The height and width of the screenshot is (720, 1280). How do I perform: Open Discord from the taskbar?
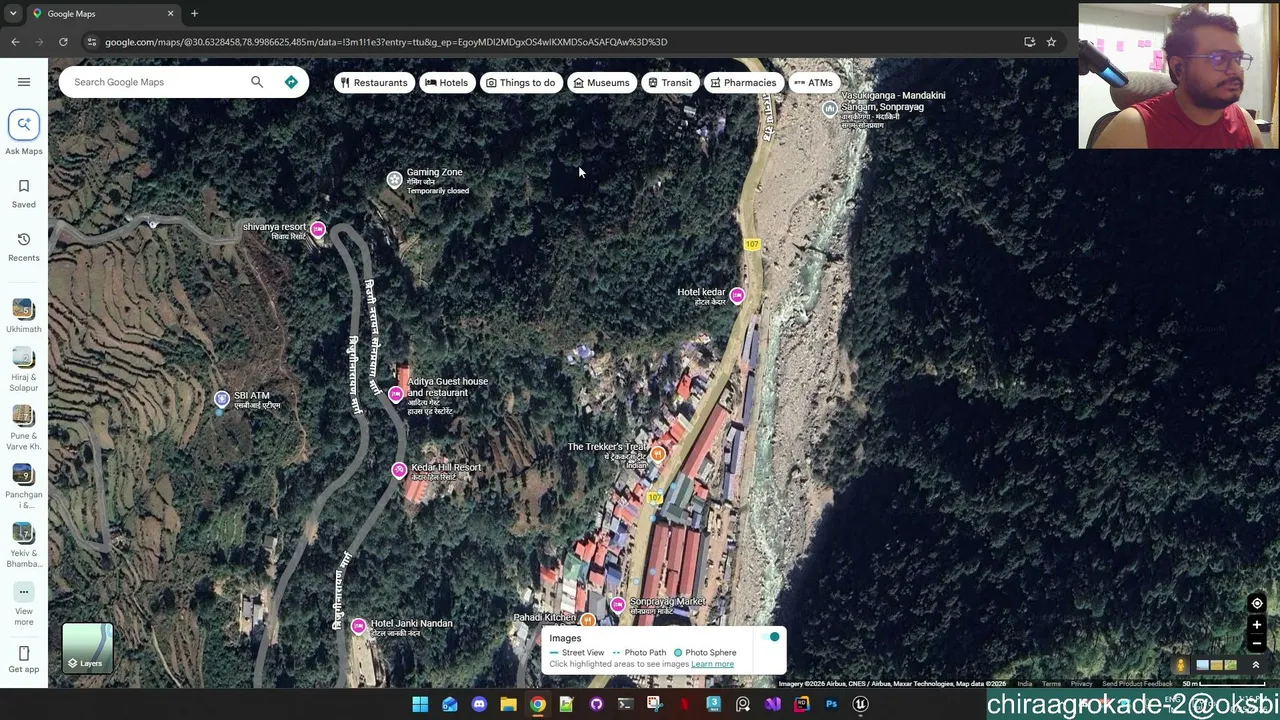pyautogui.click(x=479, y=704)
